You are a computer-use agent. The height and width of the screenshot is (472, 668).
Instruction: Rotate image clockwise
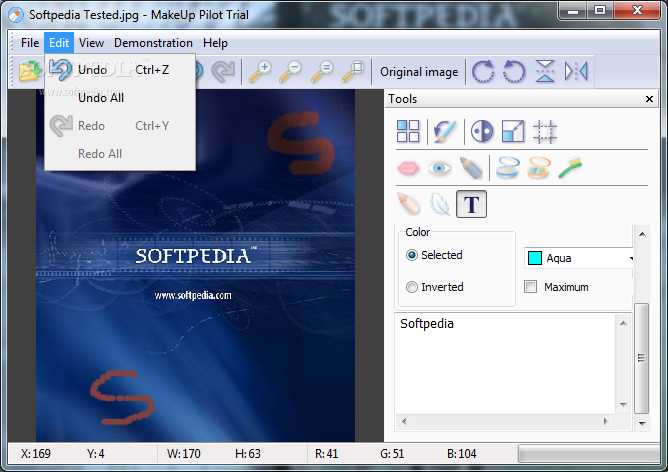[x=483, y=71]
